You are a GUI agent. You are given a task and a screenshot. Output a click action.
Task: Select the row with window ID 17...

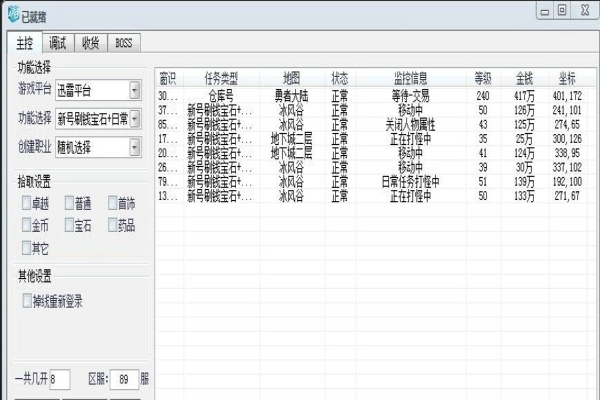click(375, 139)
